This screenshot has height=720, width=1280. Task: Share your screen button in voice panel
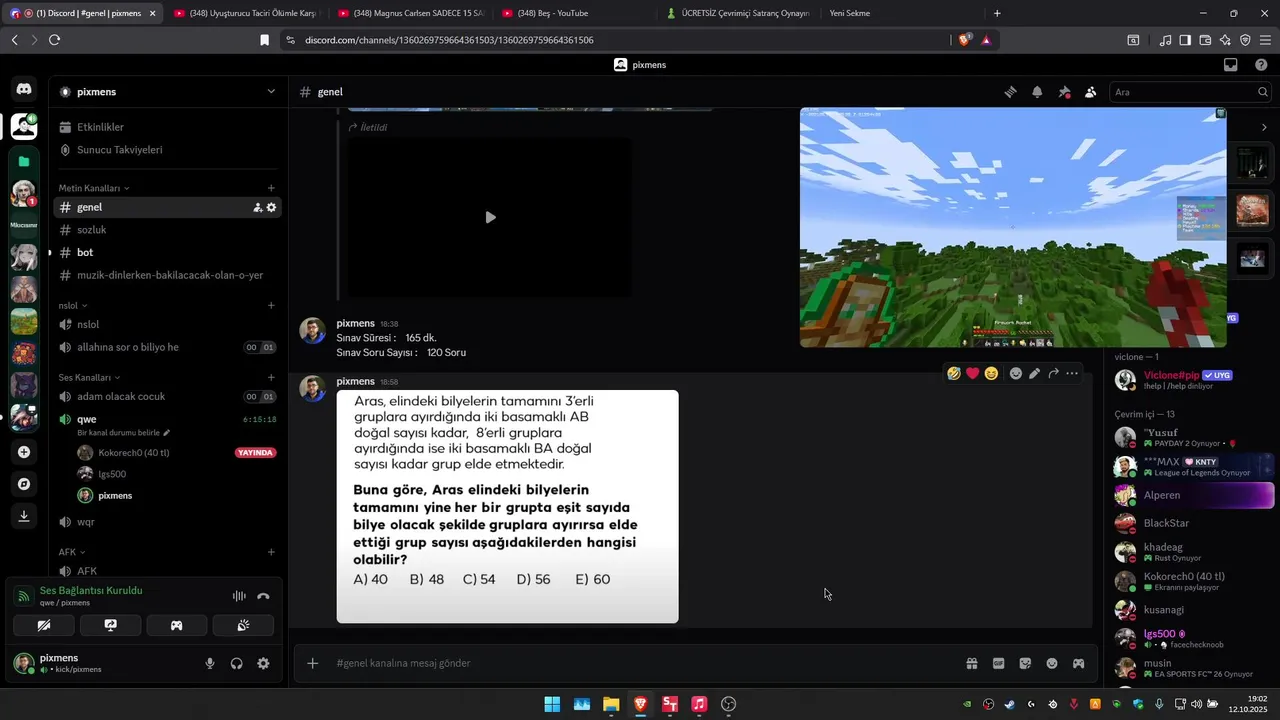pos(110,625)
